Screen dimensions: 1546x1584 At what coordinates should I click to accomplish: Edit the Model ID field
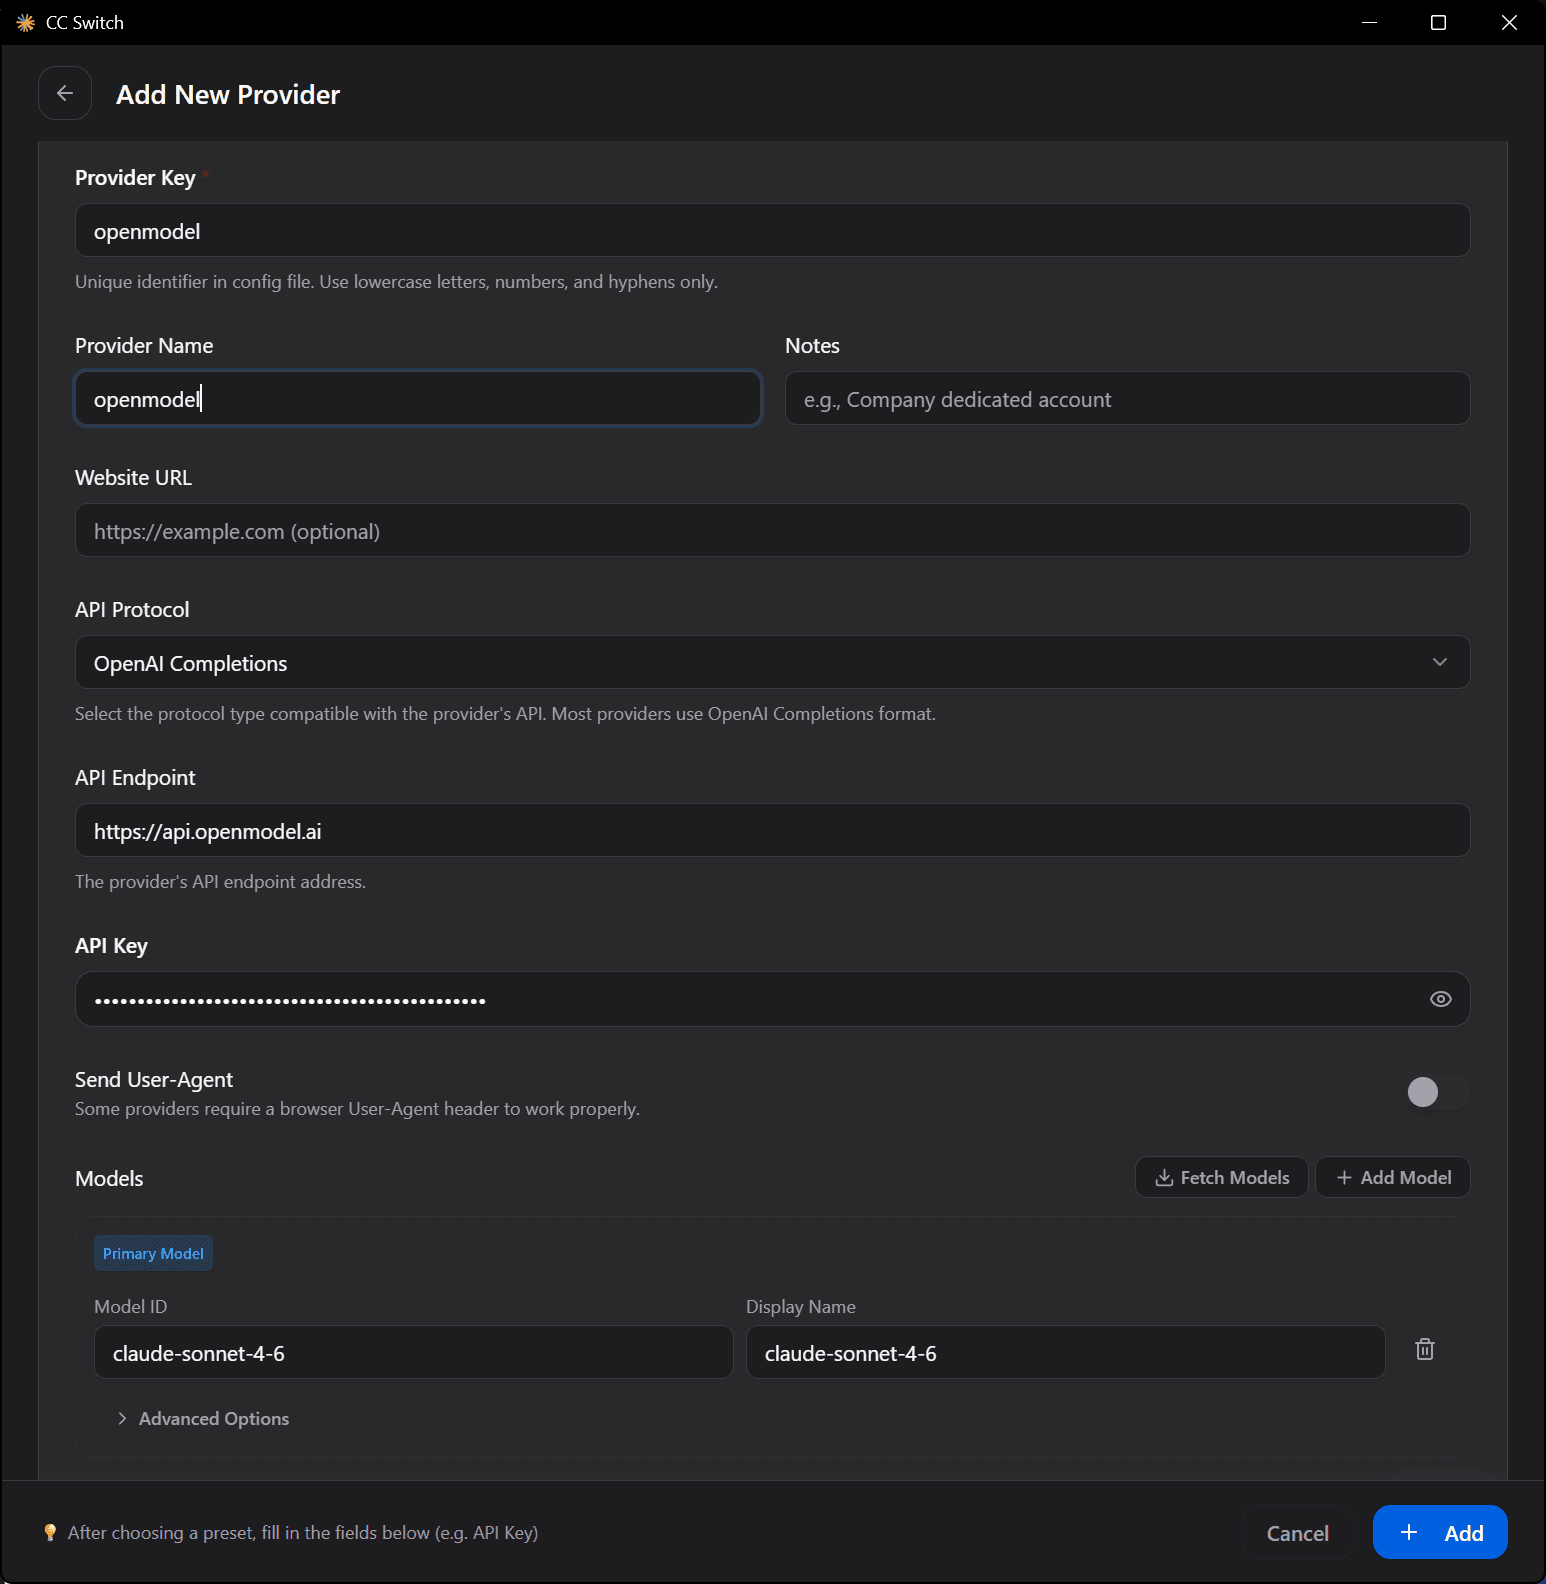[x=413, y=1352]
